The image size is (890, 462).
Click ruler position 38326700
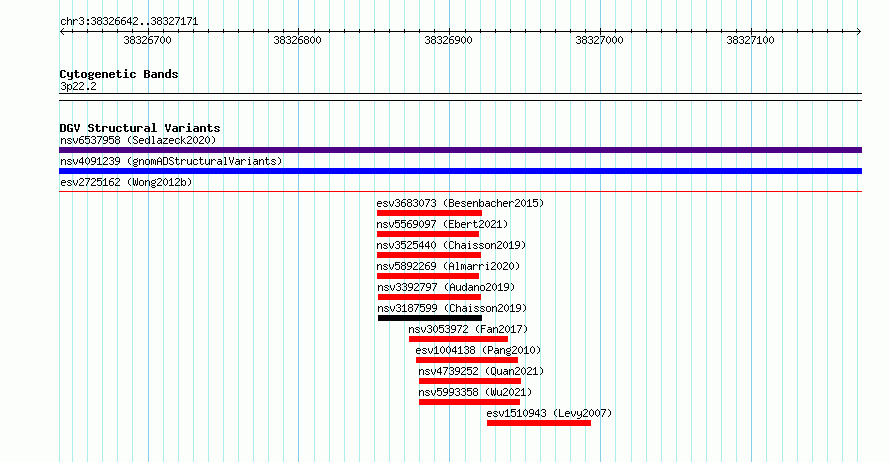pyautogui.click(x=147, y=40)
